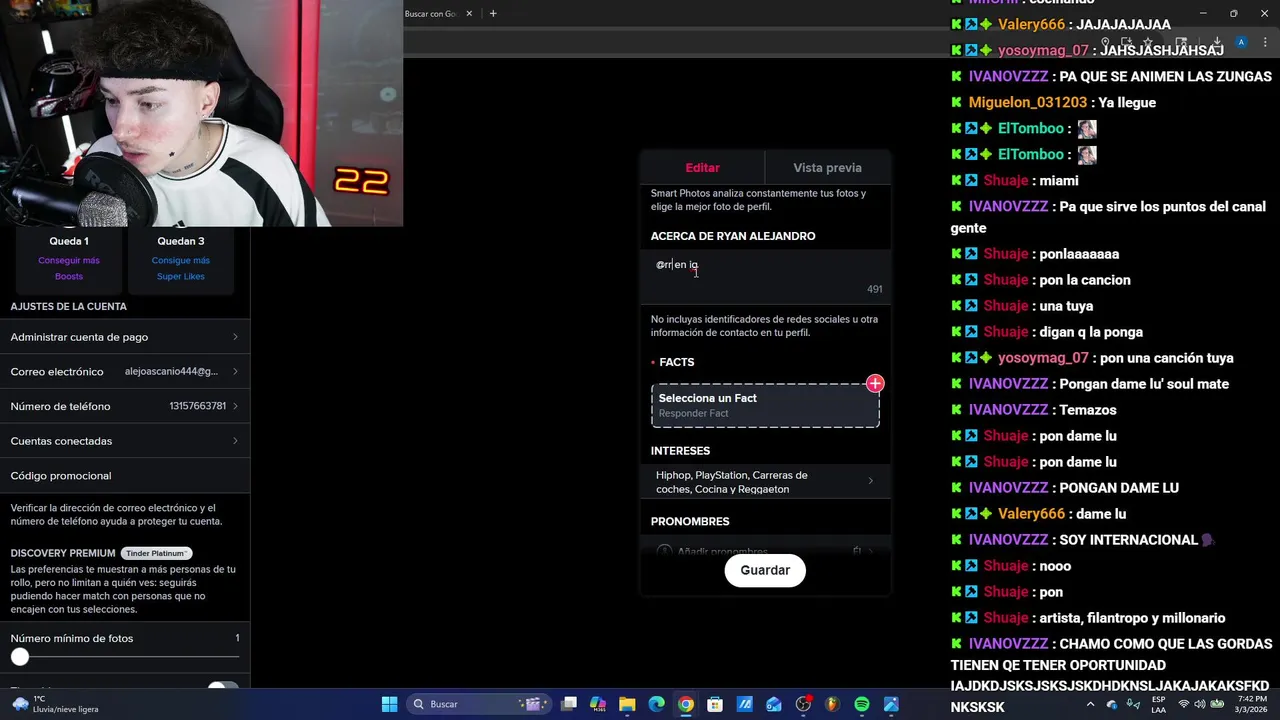The width and height of the screenshot is (1280, 720).
Task: Click chat message 'artista, filantropo y millonario'
Action: [x=1132, y=618]
